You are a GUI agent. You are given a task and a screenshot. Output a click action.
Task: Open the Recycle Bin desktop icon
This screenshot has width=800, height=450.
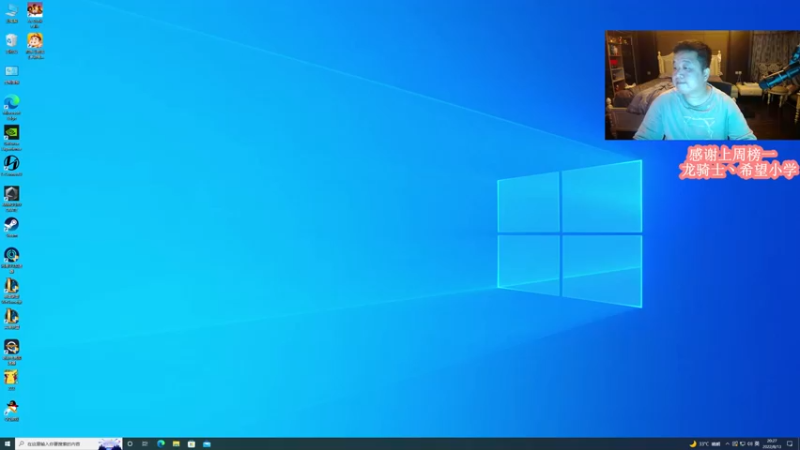pos(11,43)
